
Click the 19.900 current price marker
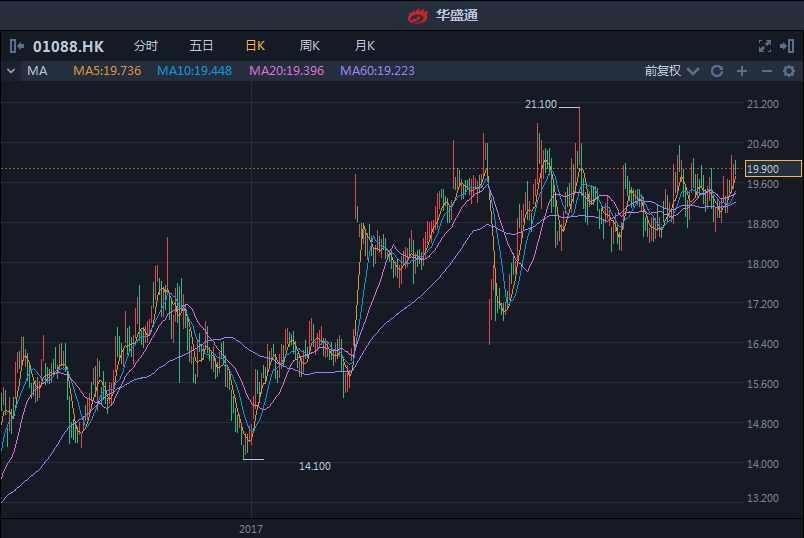(774, 169)
